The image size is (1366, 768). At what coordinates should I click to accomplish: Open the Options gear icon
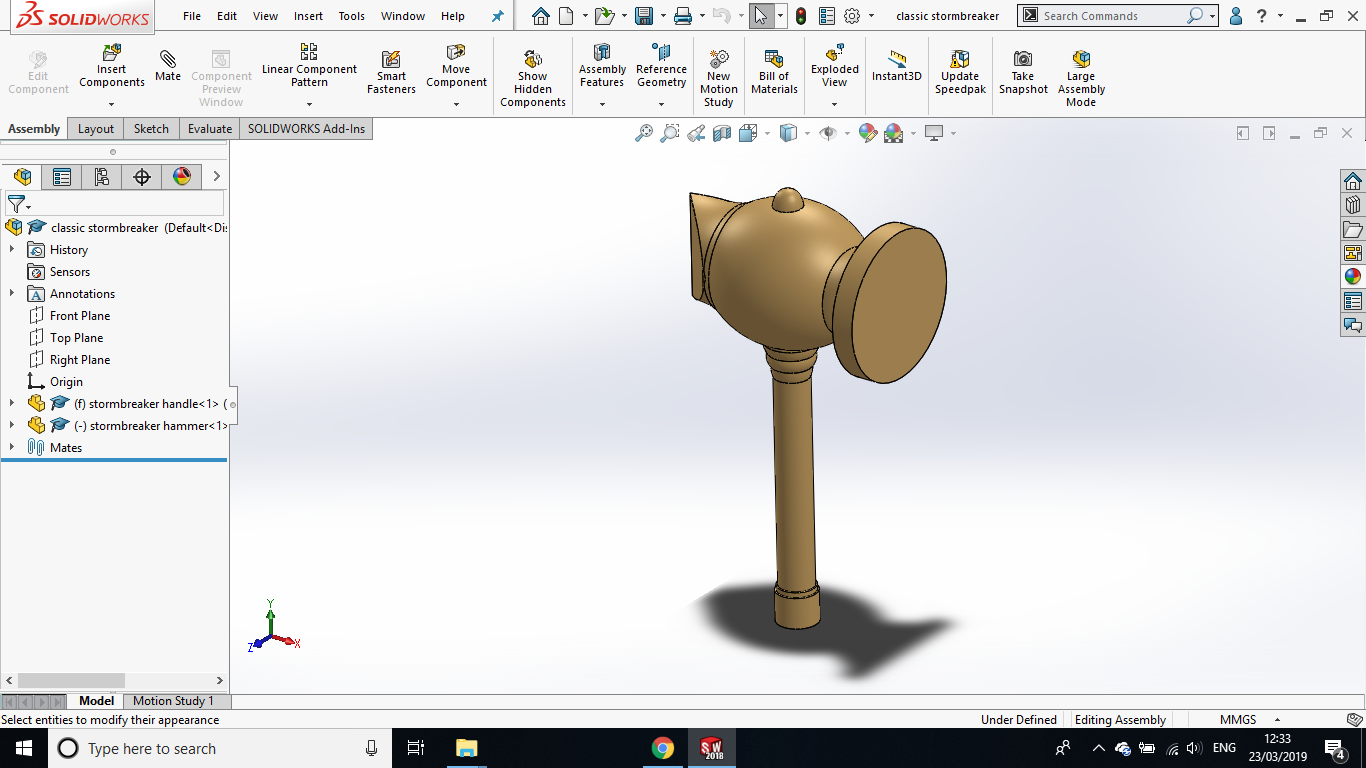(852, 16)
